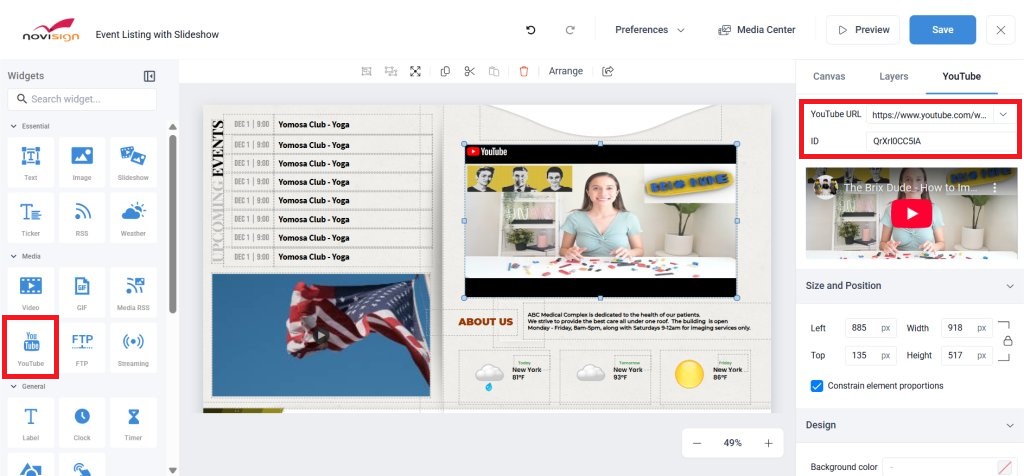Image resolution: width=1024 pixels, height=476 pixels.
Task: Open the Preferences dropdown
Action: [650, 30]
